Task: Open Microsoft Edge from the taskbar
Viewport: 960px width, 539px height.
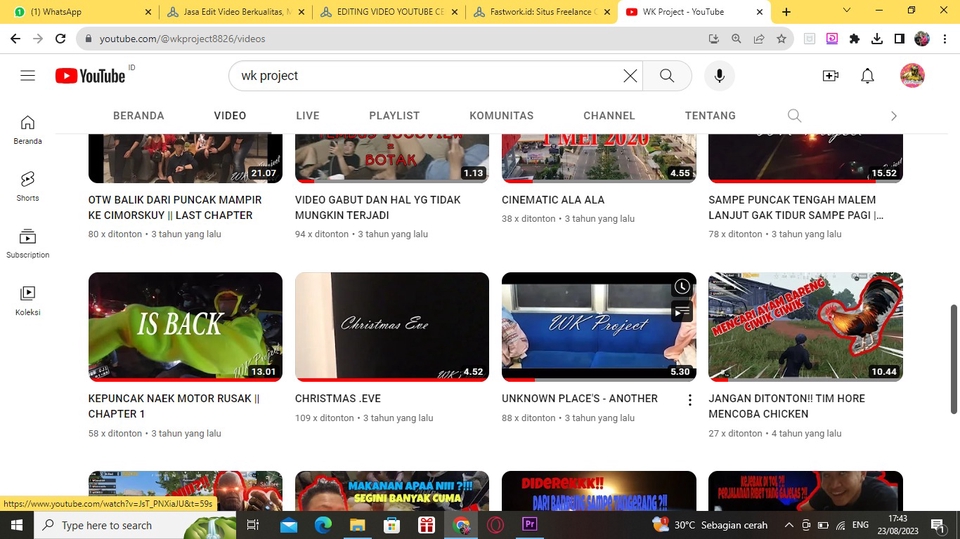Action: [x=323, y=524]
